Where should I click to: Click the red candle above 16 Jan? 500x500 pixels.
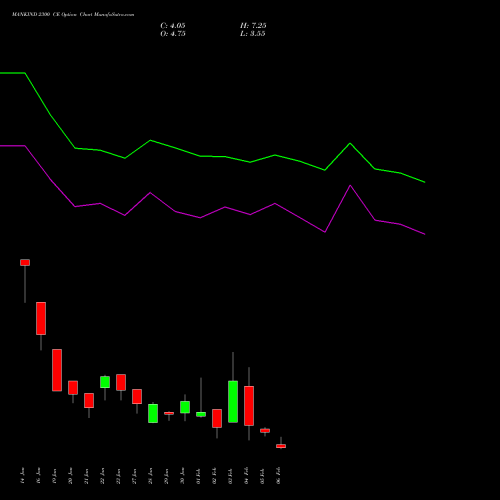pos(41,318)
